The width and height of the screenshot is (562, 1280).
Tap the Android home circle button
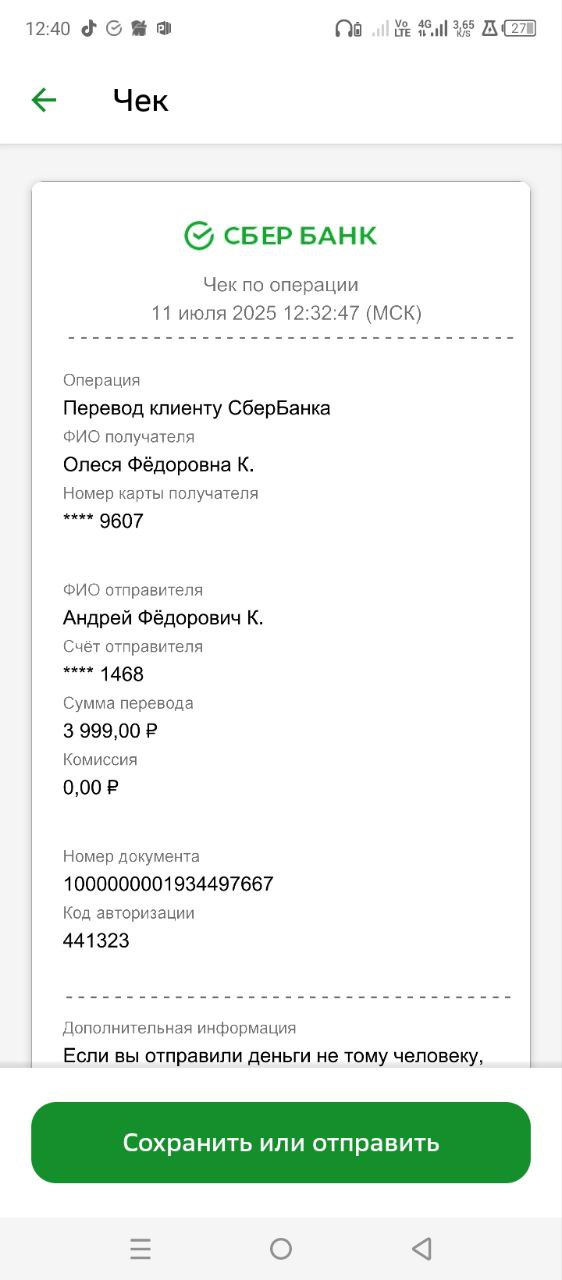(x=281, y=1248)
